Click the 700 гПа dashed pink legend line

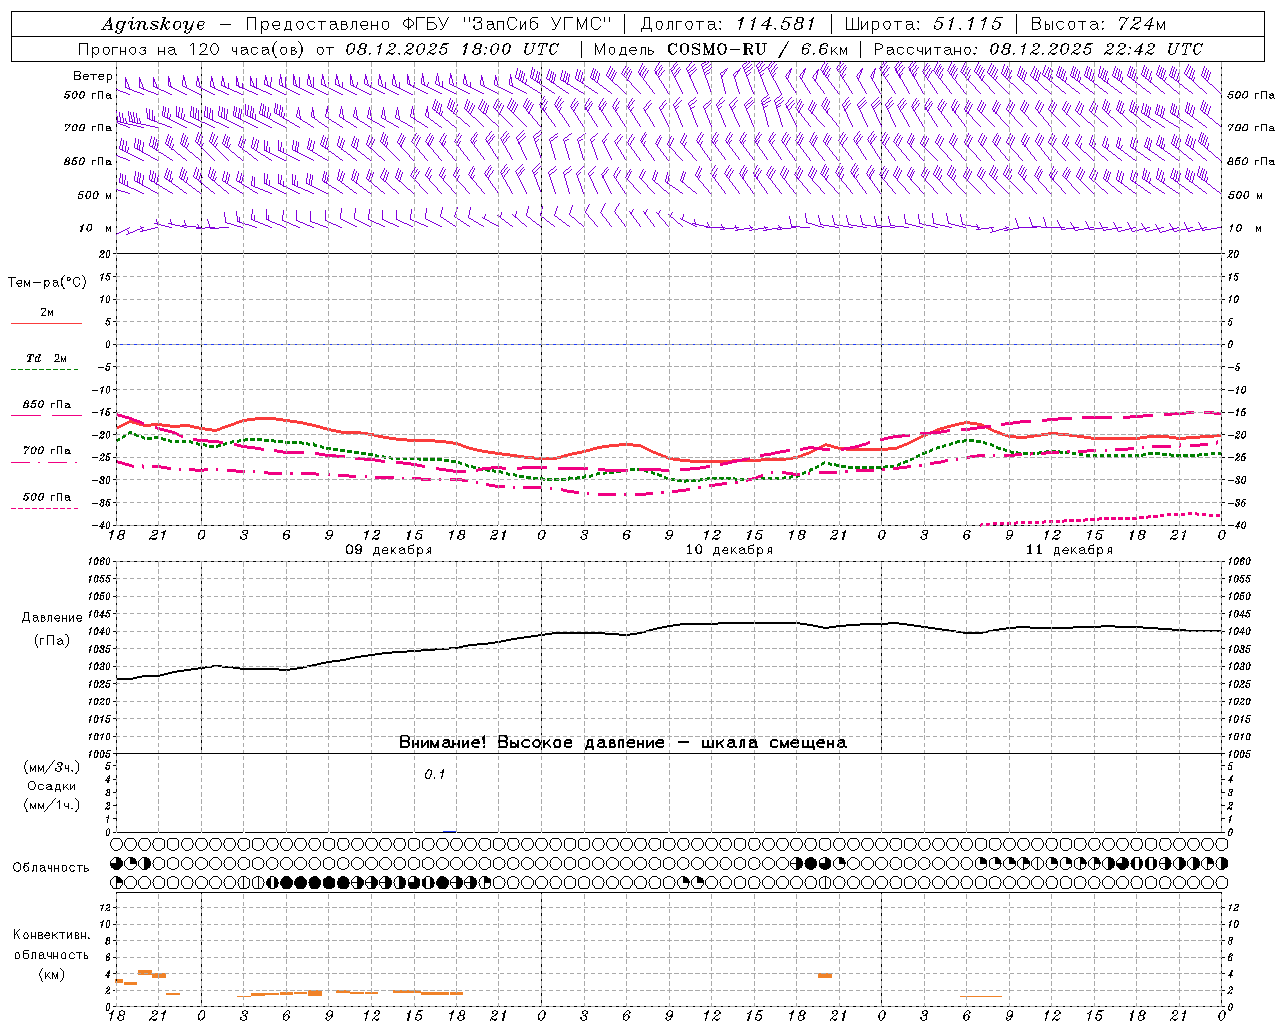45,462
